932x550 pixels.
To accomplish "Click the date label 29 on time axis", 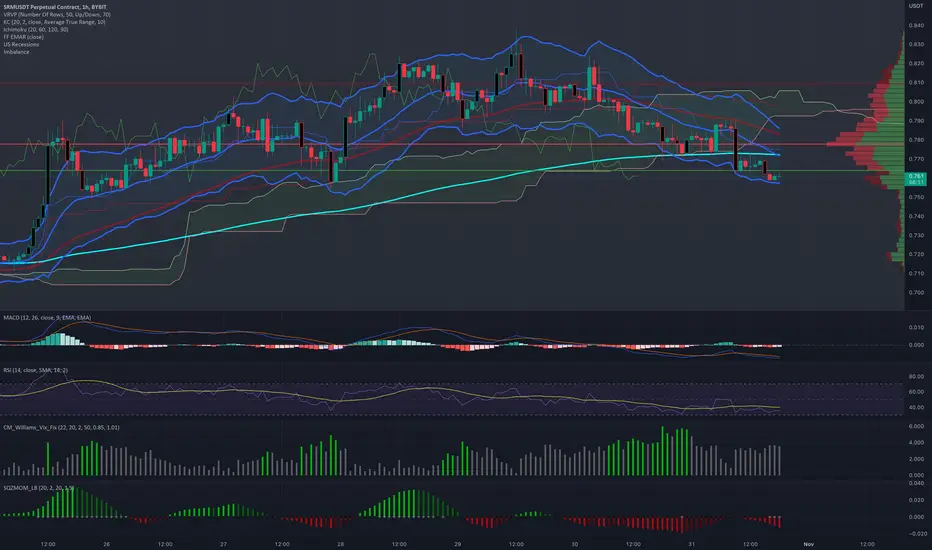I will [x=458, y=544].
